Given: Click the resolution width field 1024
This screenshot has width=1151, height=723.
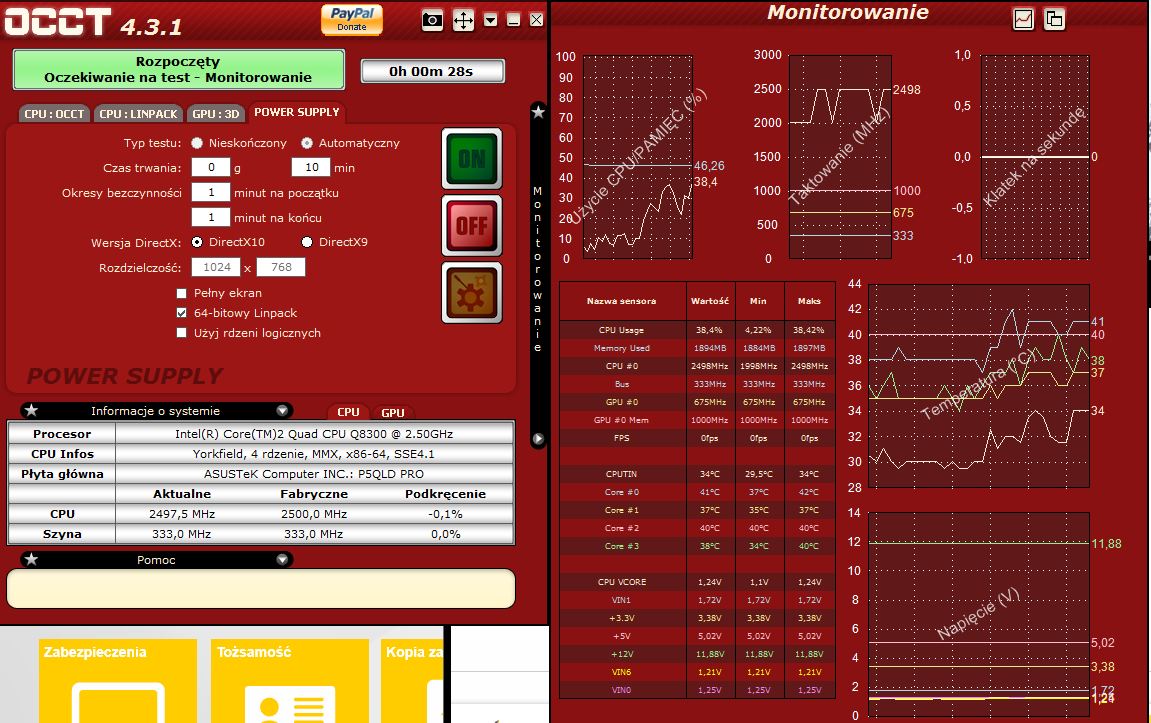Looking at the screenshot, I should tap(216, 267).
